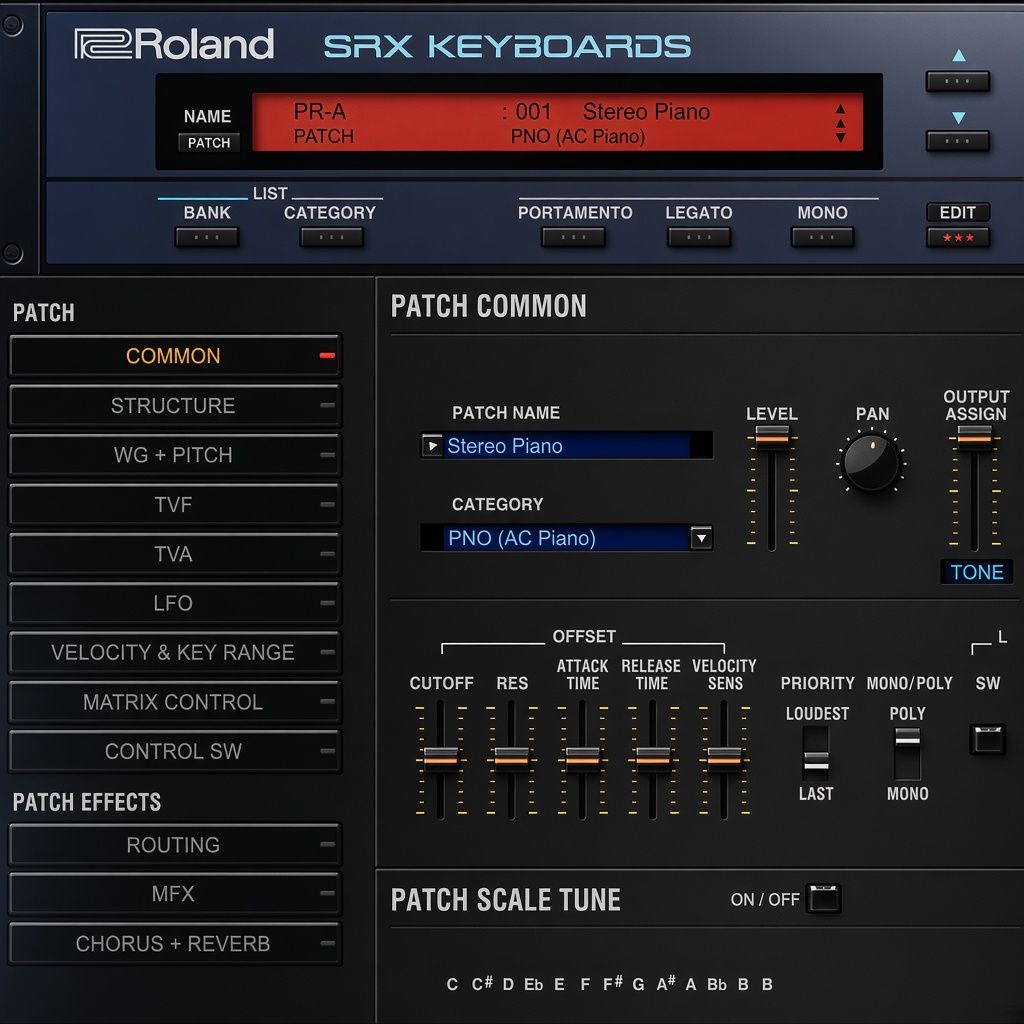Open VELOCITY & KEY RANGE tab
The image size is (1024, 1024).
174,652
